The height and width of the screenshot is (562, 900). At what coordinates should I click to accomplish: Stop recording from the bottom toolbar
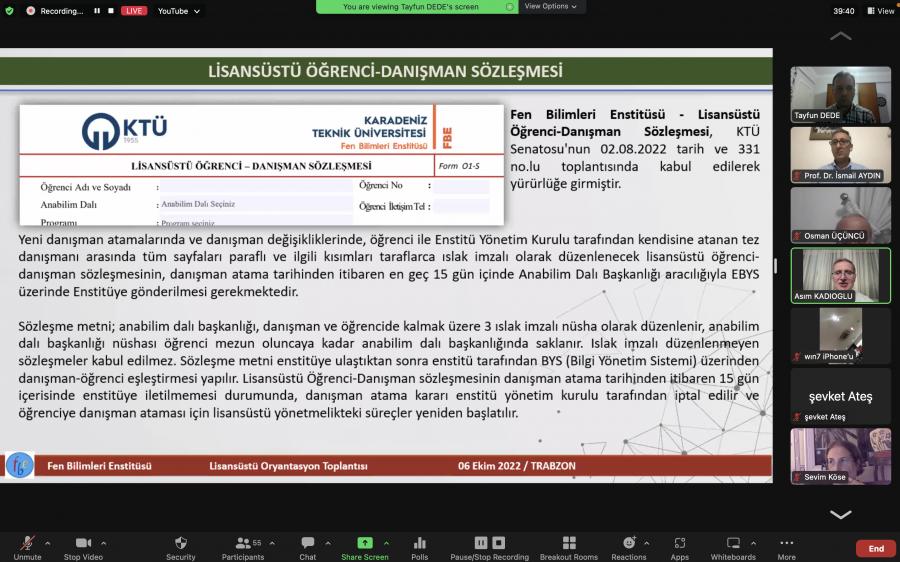coord(499,542)
